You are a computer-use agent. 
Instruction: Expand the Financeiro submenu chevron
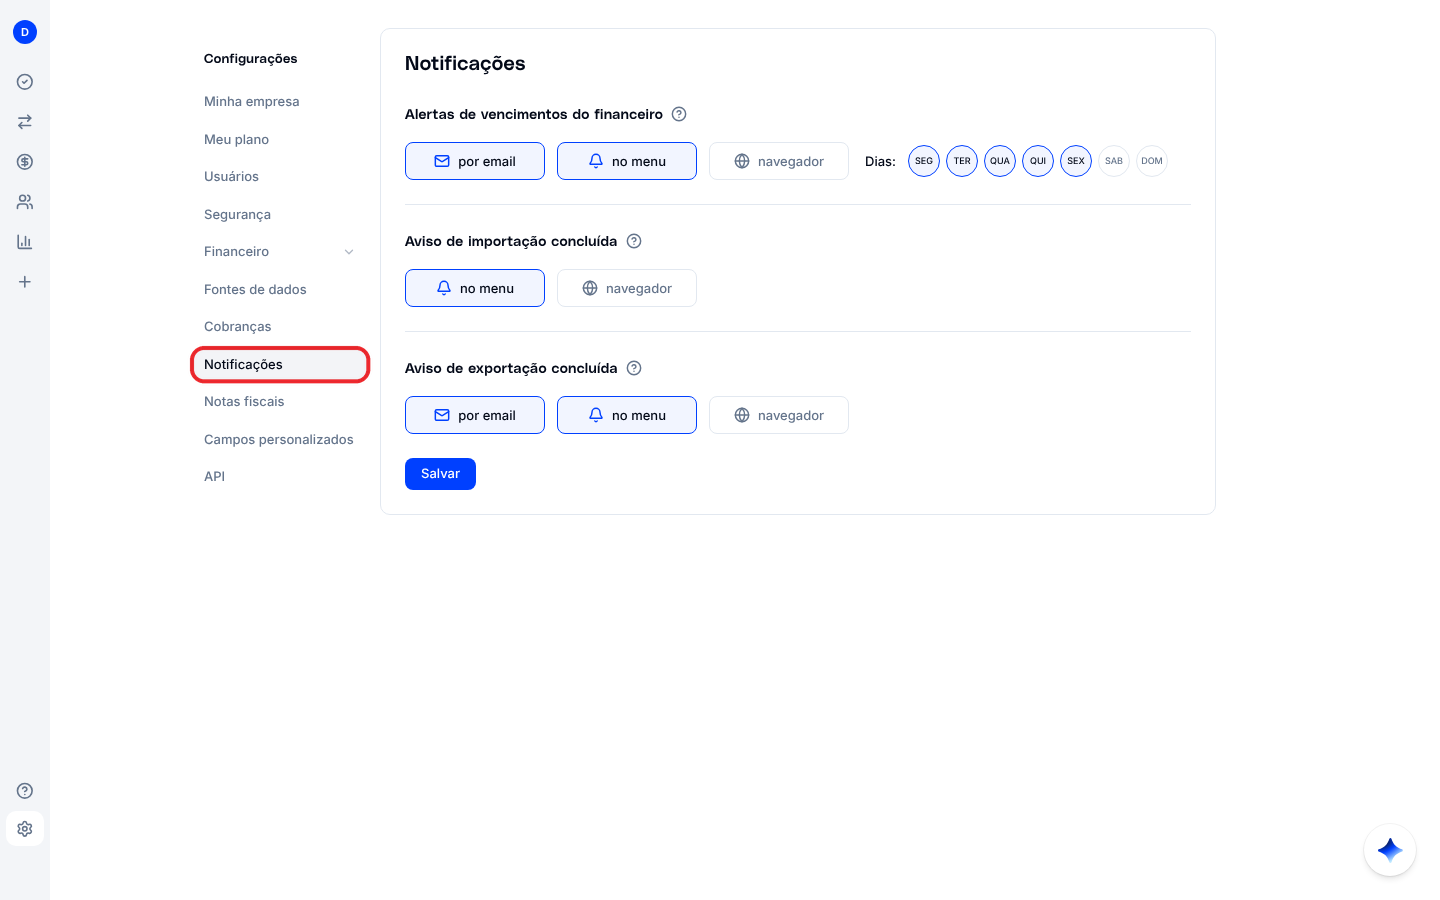349,252
